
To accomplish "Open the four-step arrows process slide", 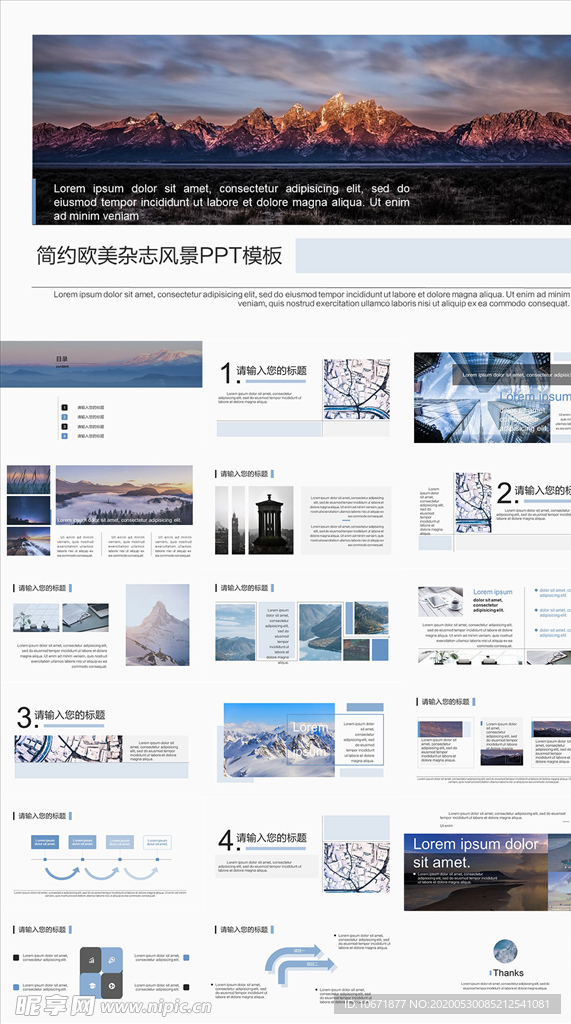I will pos(101,853).
